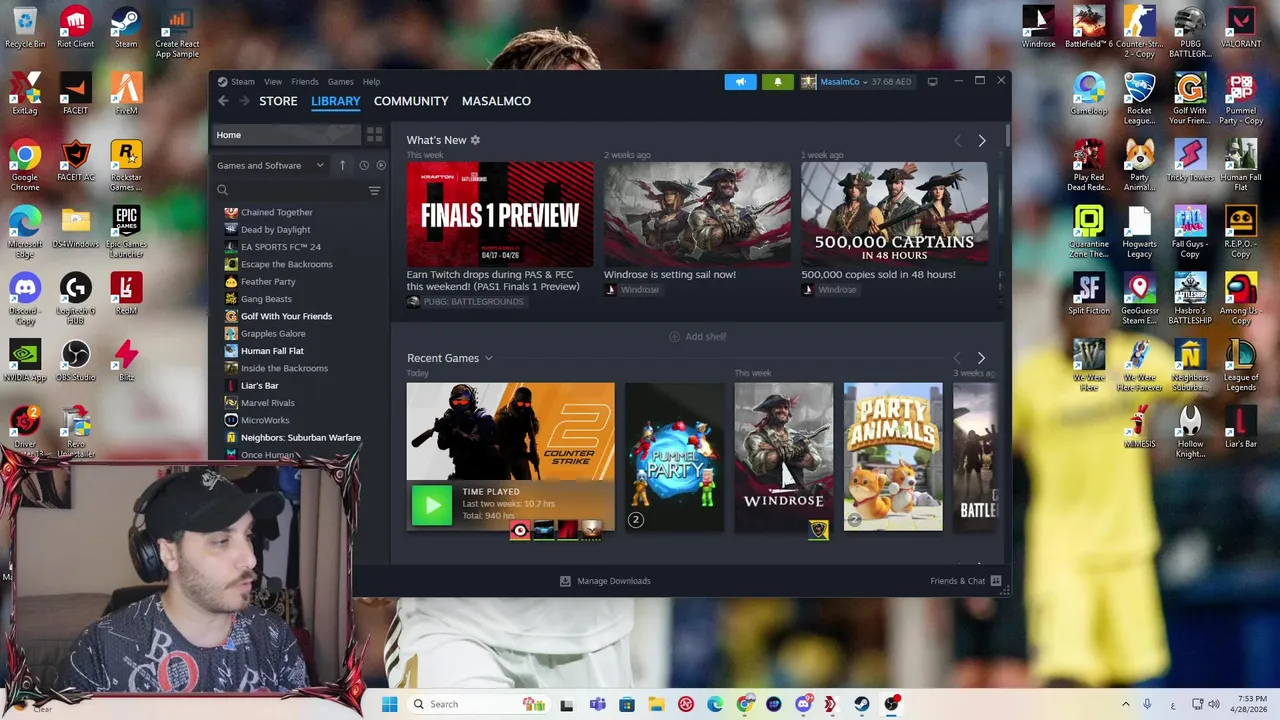
Task: Open Discord from the taskbar
Action: (803, 704)
